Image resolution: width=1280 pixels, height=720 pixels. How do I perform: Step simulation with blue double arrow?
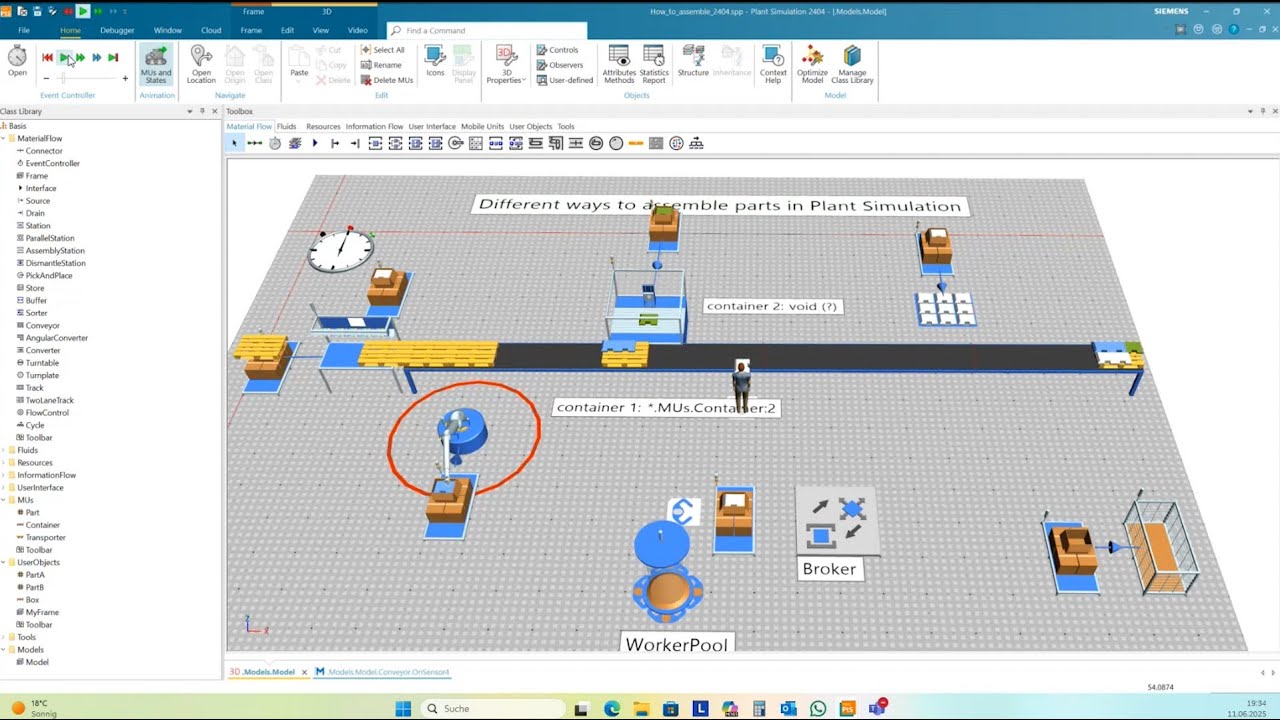[97, 58]
